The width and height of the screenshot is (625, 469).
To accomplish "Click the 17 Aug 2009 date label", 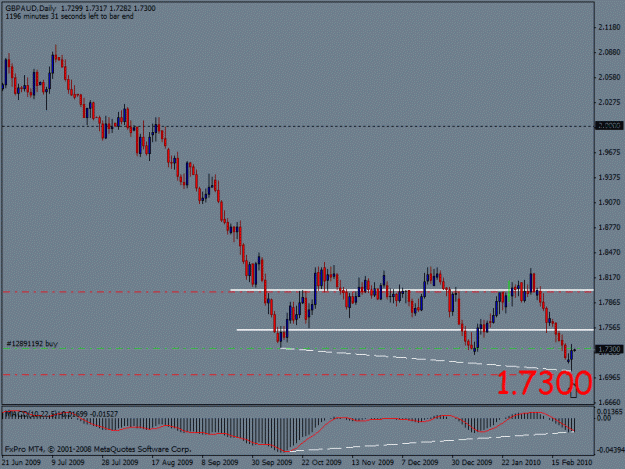I will click(x=172, y=462).
